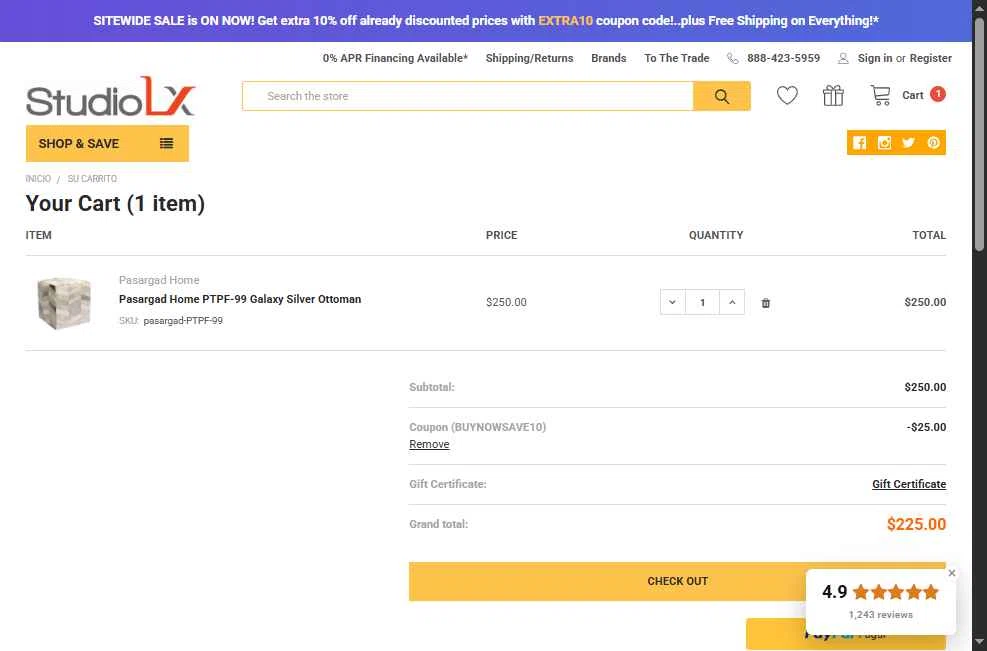
Task: Expand the SHOP & SAVE menu
Action: point(107,144)
